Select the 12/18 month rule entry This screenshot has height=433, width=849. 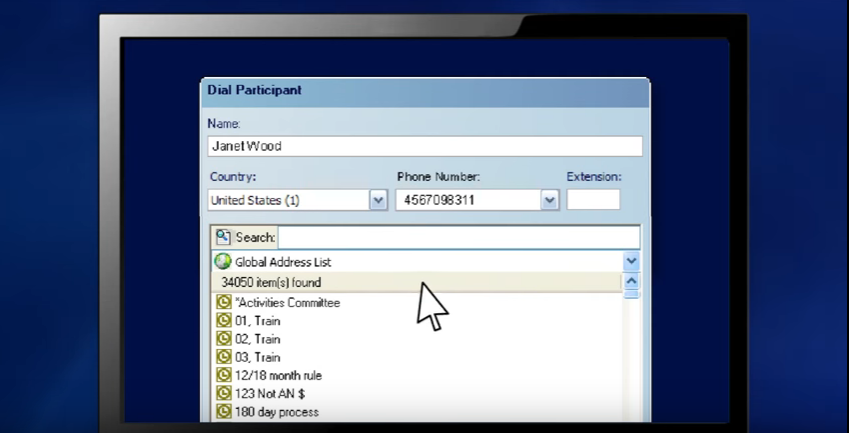pyautogui.click(x=278, y=375)
